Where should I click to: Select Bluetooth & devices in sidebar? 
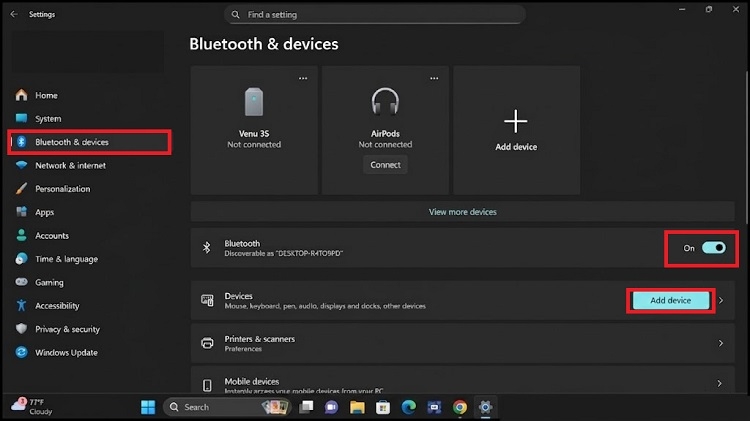pyautogui.click(x=88, y=142)
